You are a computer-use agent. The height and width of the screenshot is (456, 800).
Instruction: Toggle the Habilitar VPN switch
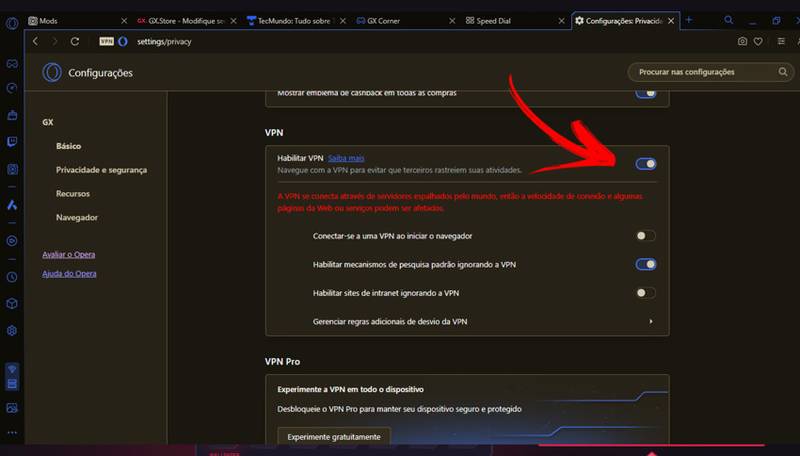(646, 164)
